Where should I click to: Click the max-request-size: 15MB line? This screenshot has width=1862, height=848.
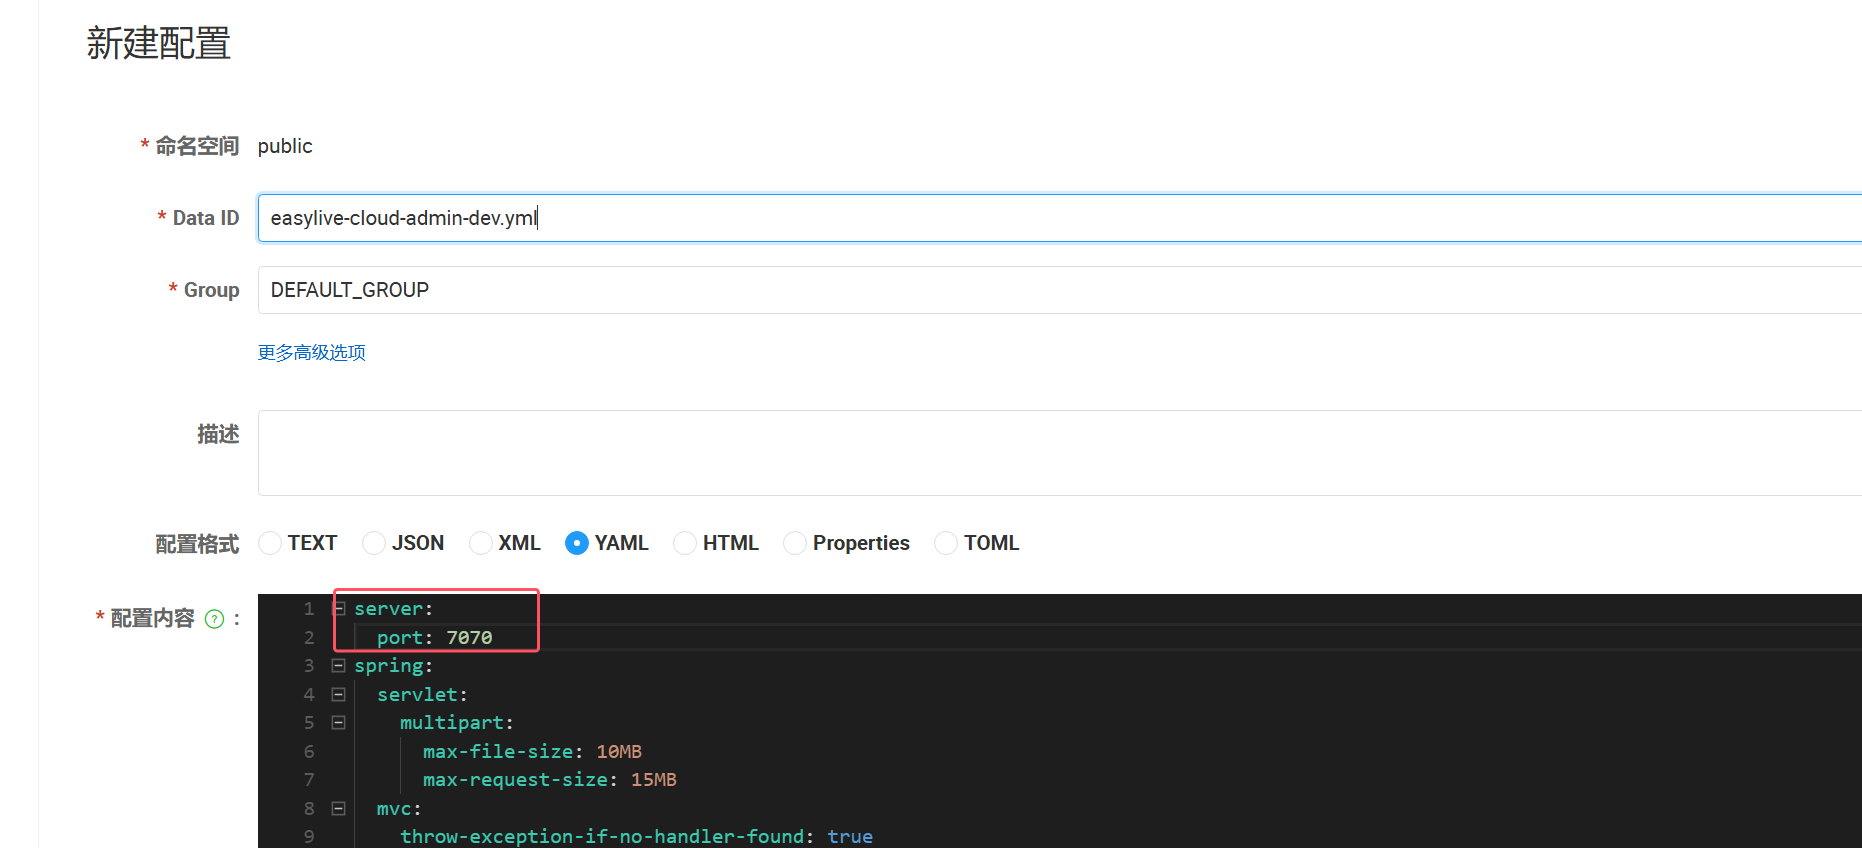(550, 780)
